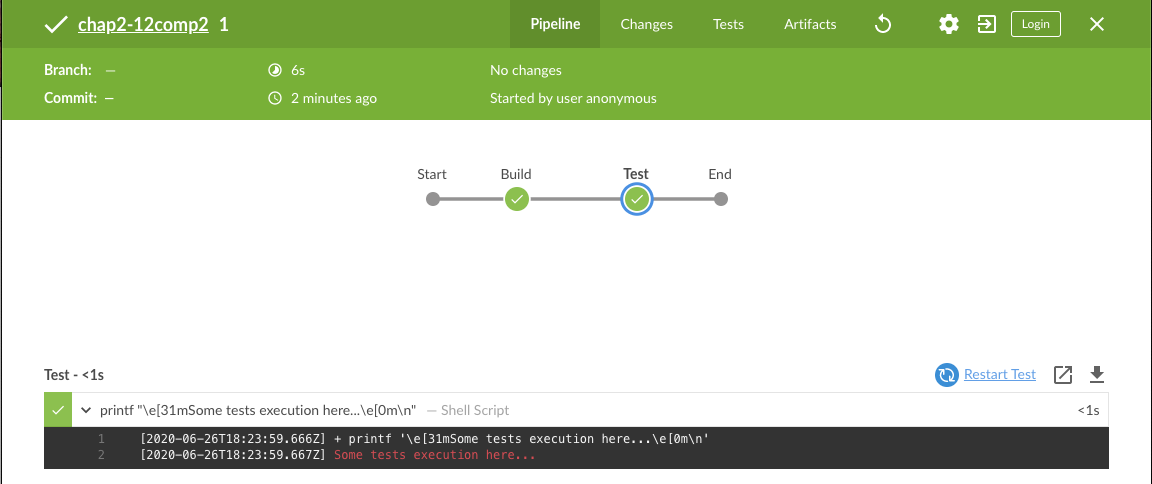The width and height of the screenshot is (1152, 484).
Task: Click the rerun pipeline icon
Action: click(883, 24)
